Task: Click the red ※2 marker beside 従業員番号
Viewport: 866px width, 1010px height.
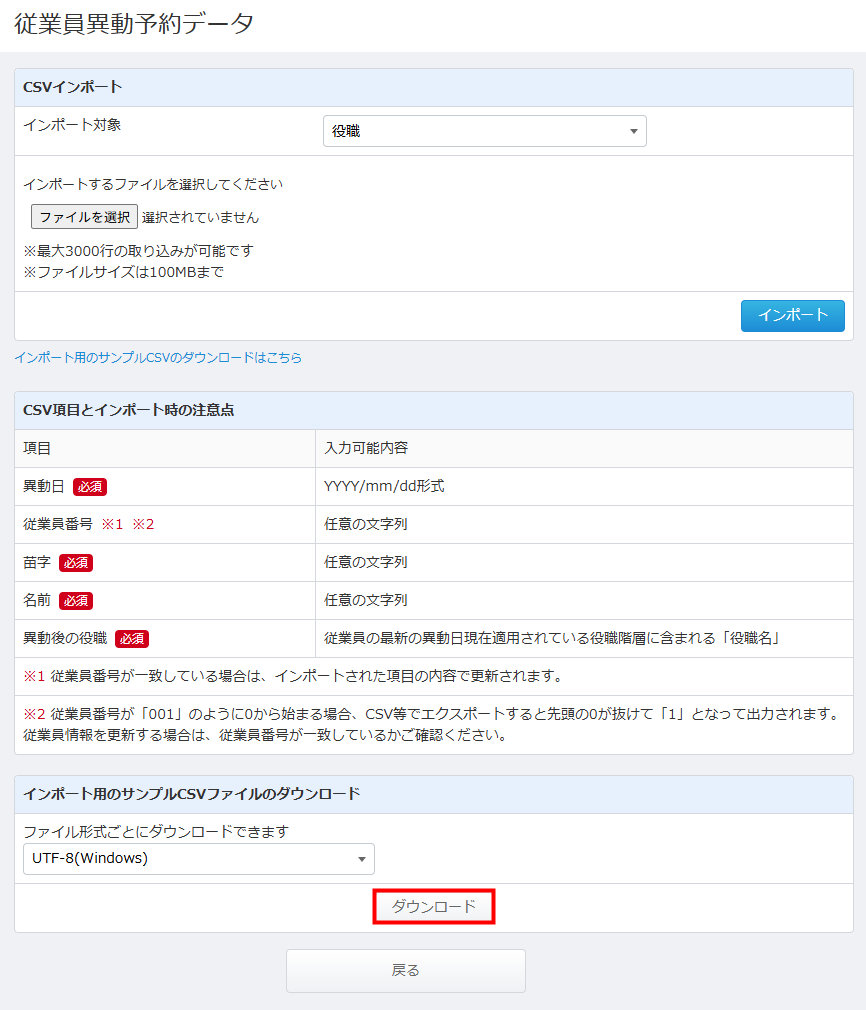Action: click(143, 525)
